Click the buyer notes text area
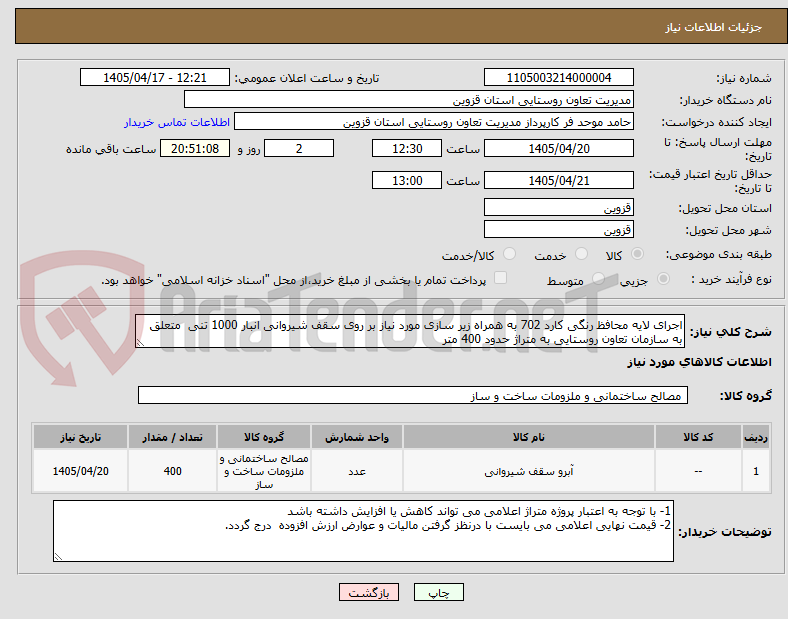 coord(363,531)
